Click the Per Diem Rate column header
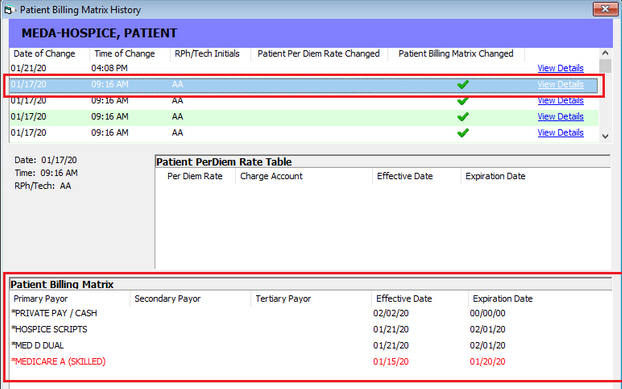The image size is (622, 389). 194,176
